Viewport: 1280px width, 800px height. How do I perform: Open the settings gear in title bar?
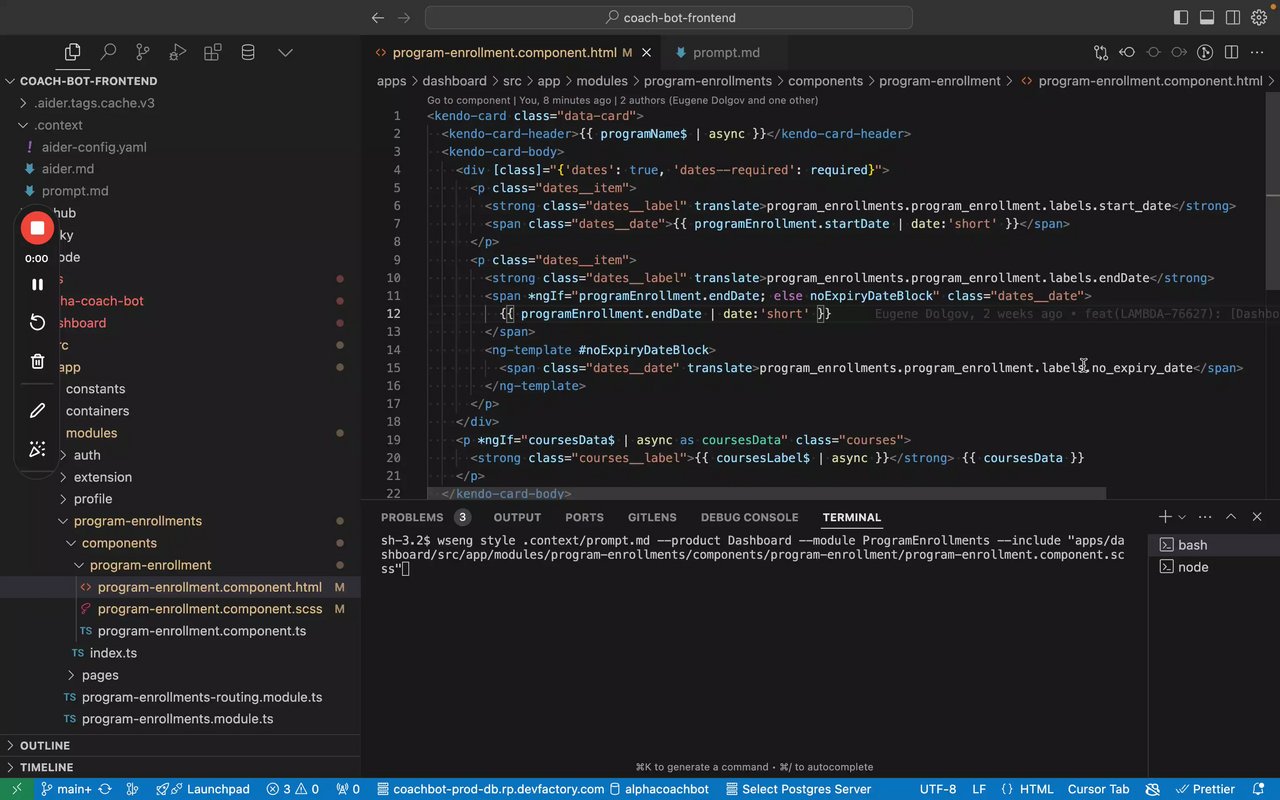point(1258,17)
